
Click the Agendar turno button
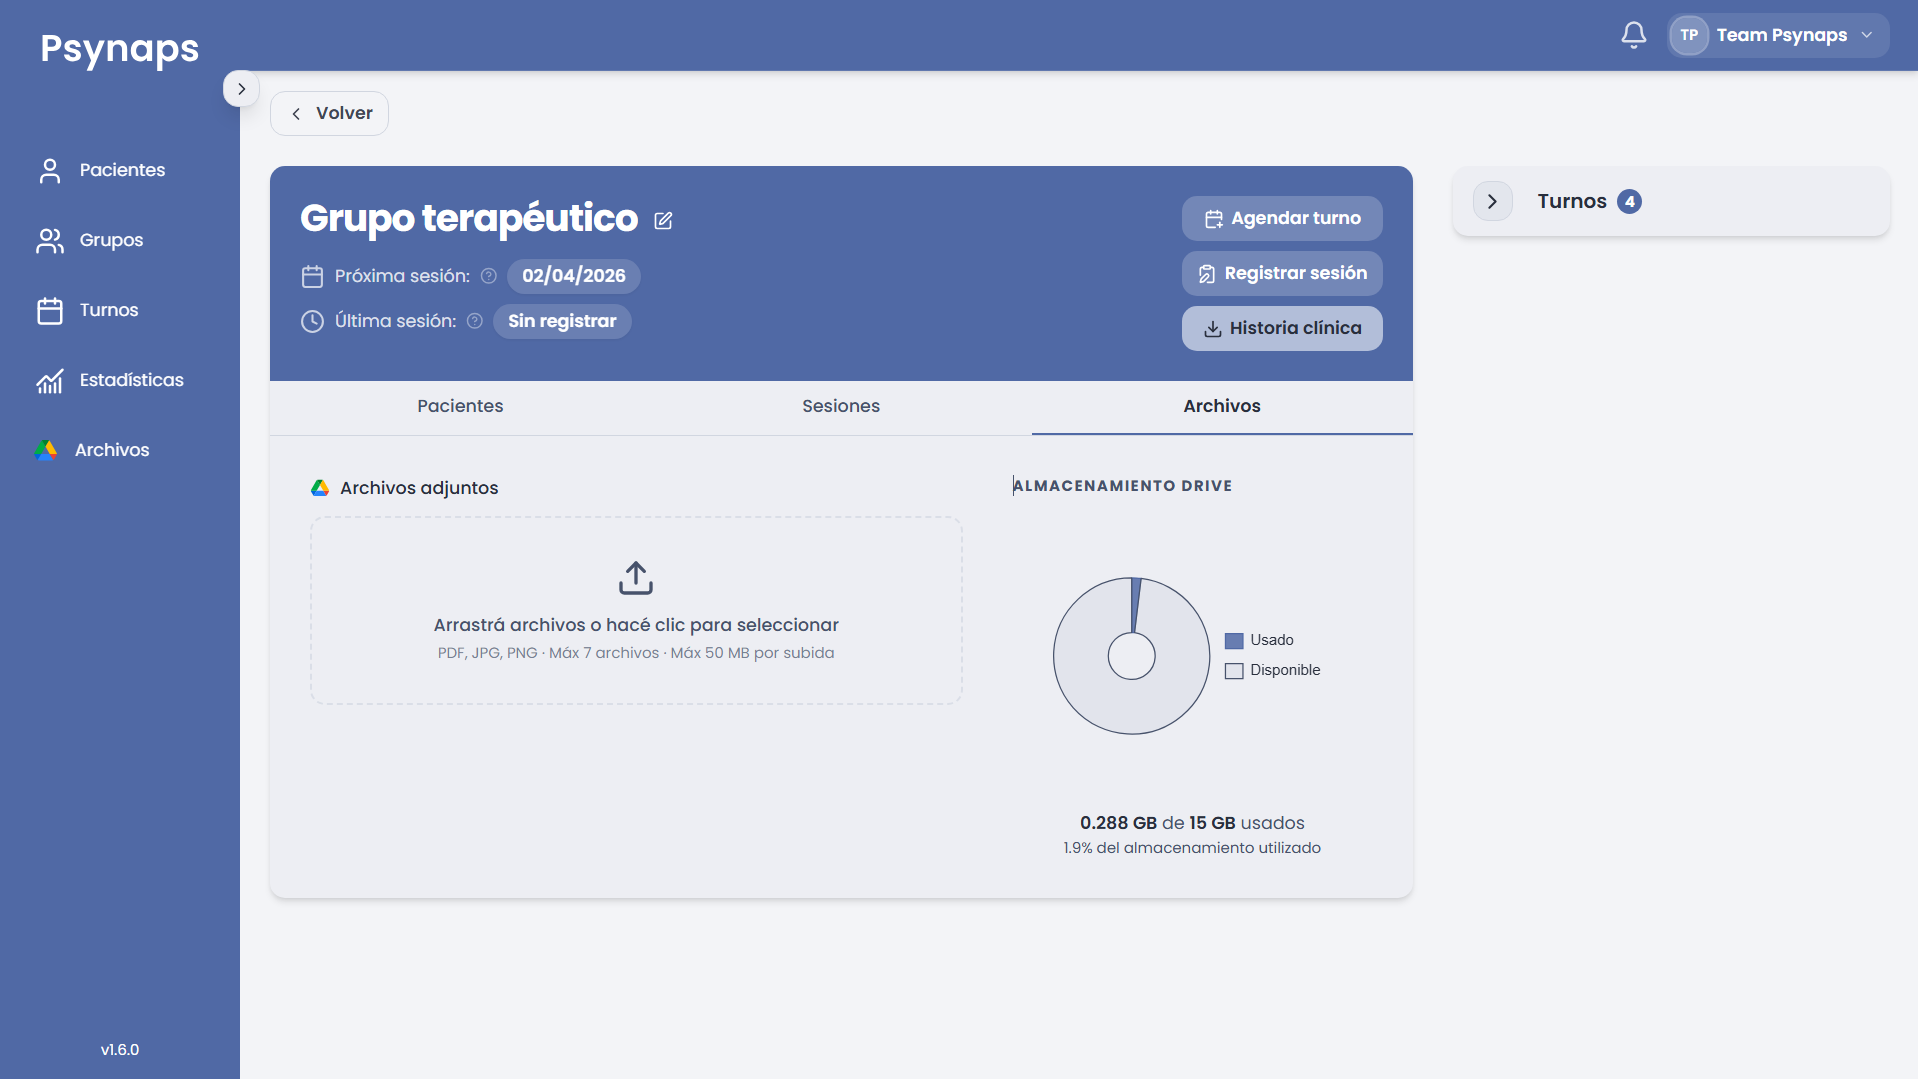pos(1282,218)
